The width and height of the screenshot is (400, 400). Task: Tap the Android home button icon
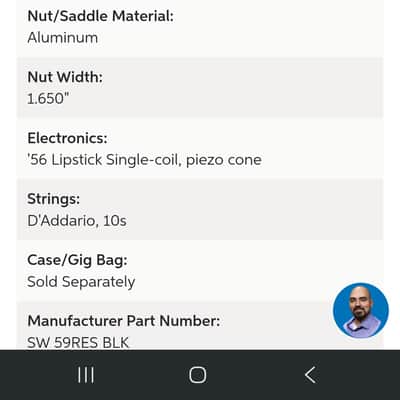pos(198,375)
